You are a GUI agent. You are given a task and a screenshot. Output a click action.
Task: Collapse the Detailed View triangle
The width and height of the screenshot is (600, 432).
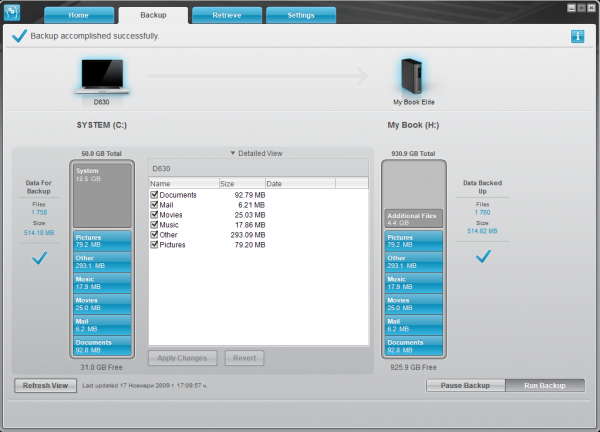[232, 153]
